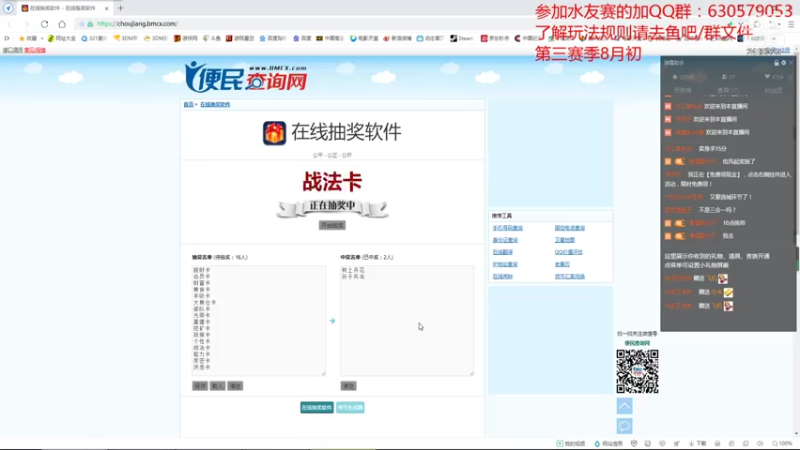800x450 pixels.
Task: Open the 电影天堂 bookmark
Action: 364,38
